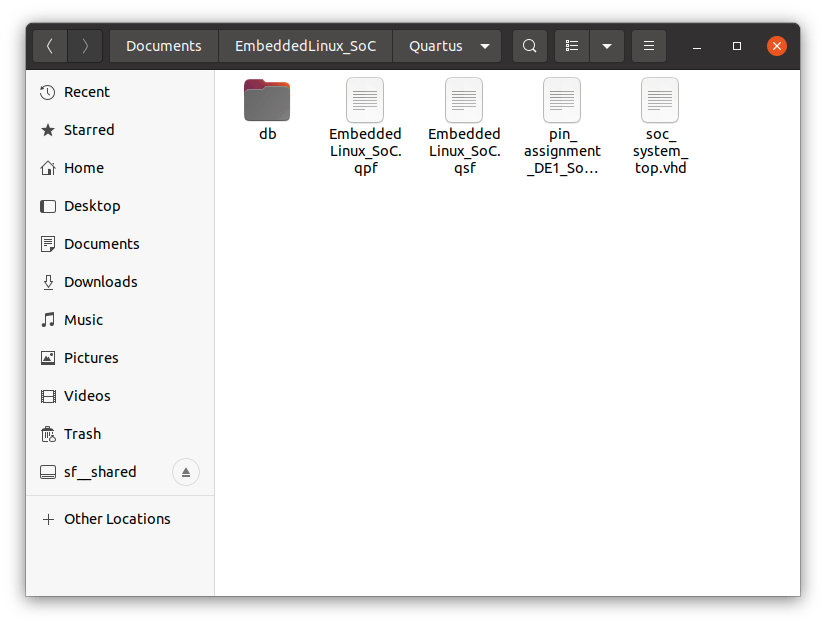Navigate back with the left arrow button
The image size is (826, 625).
49,45
